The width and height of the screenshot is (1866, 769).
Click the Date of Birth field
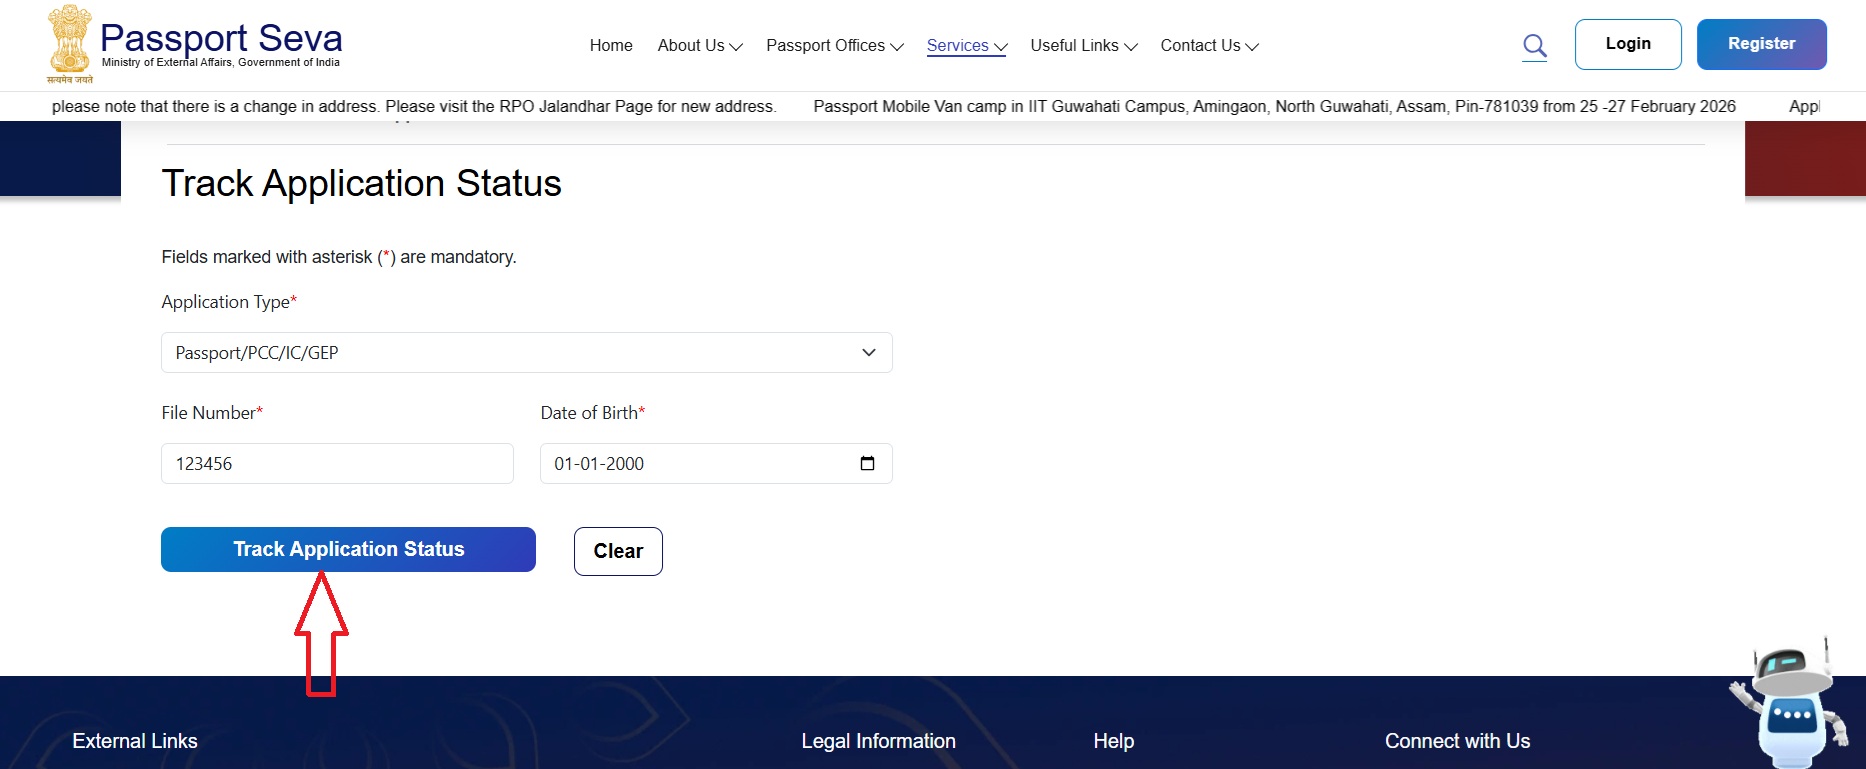tap(700, 464)
